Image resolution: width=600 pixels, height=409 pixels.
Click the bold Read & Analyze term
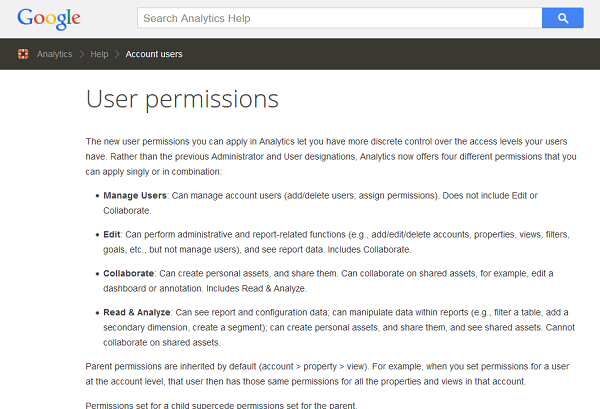[137, 313]
